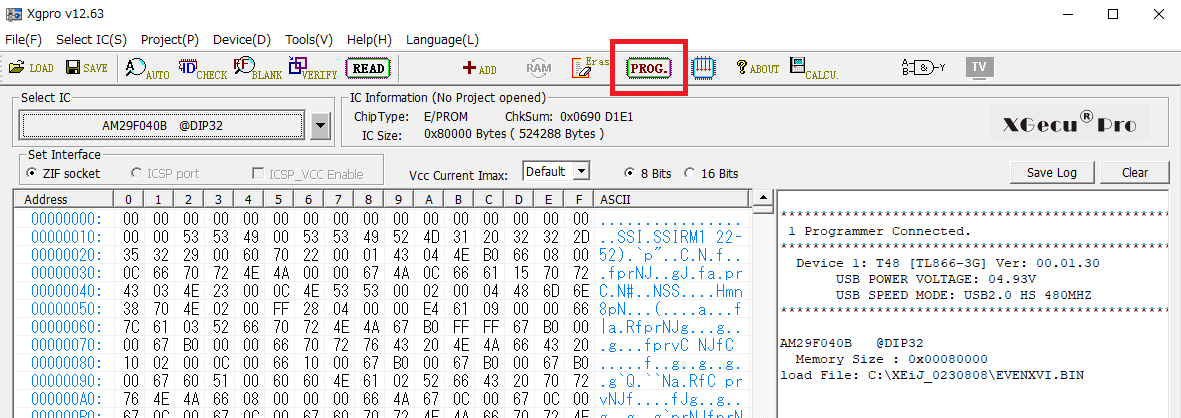The width and height of the screenshot is (1181, 418).
Task: Click address row 00000070:
Action: pos(66,345)
